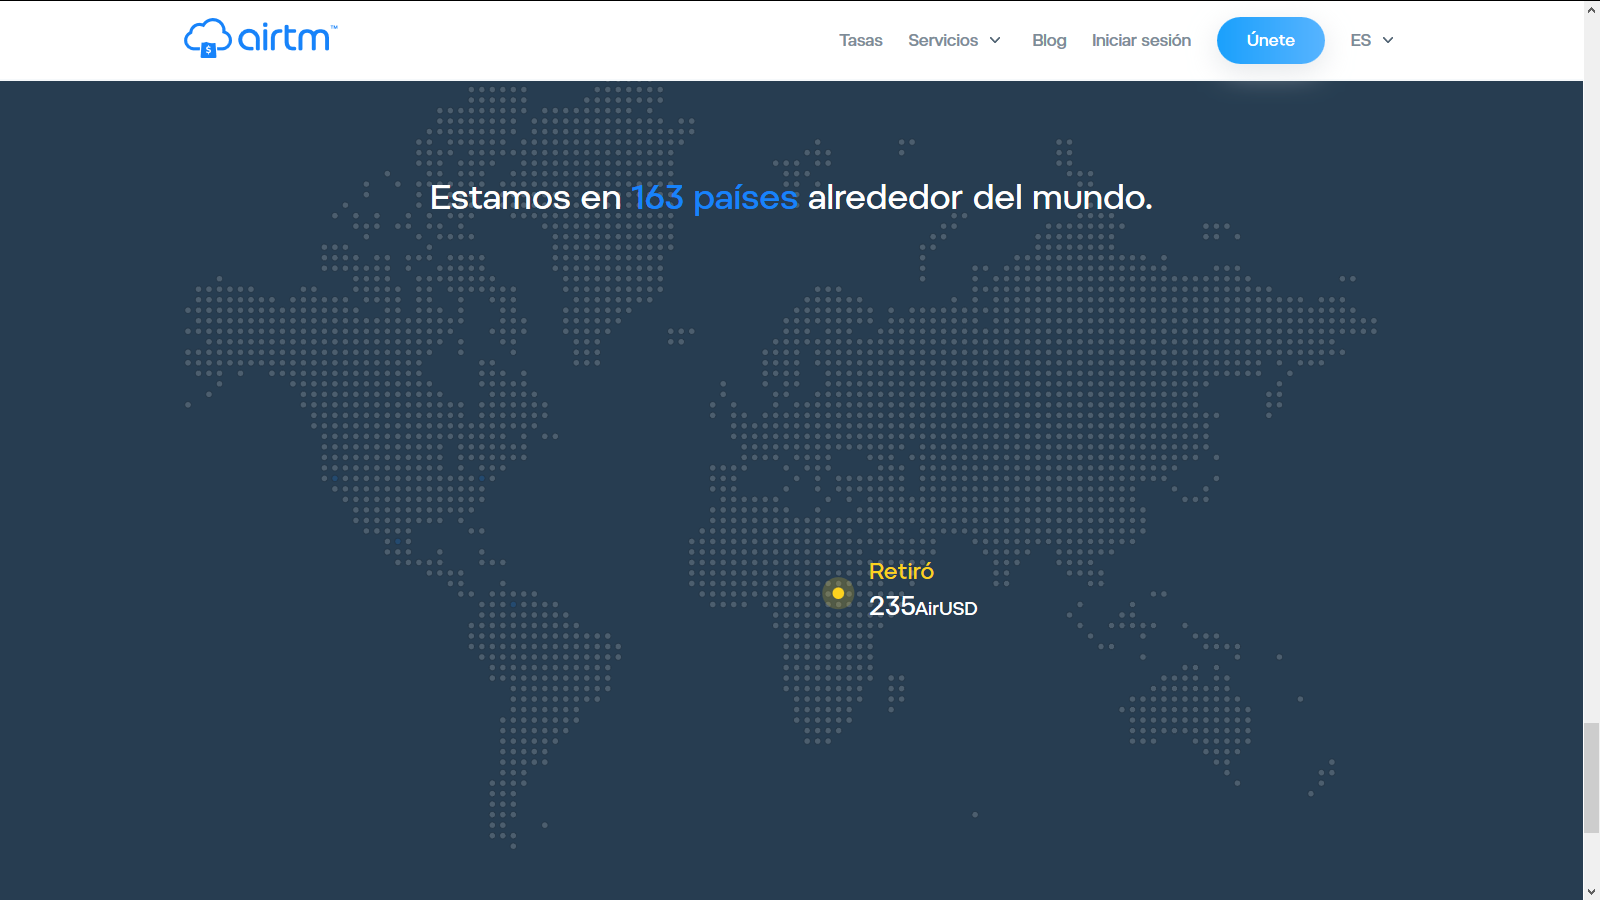This screenshot has height=900, width=1600.
Task: Click the '235 AirUSD' amount text
Action: pos(923,606)
